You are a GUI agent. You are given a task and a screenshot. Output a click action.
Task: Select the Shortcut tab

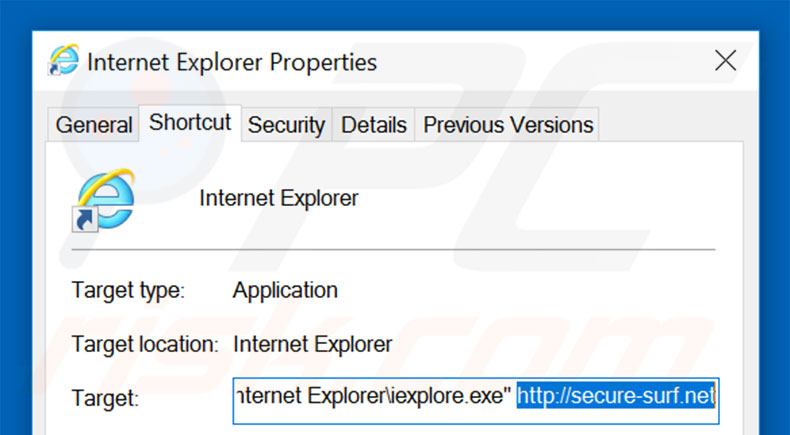click(190, 123)
